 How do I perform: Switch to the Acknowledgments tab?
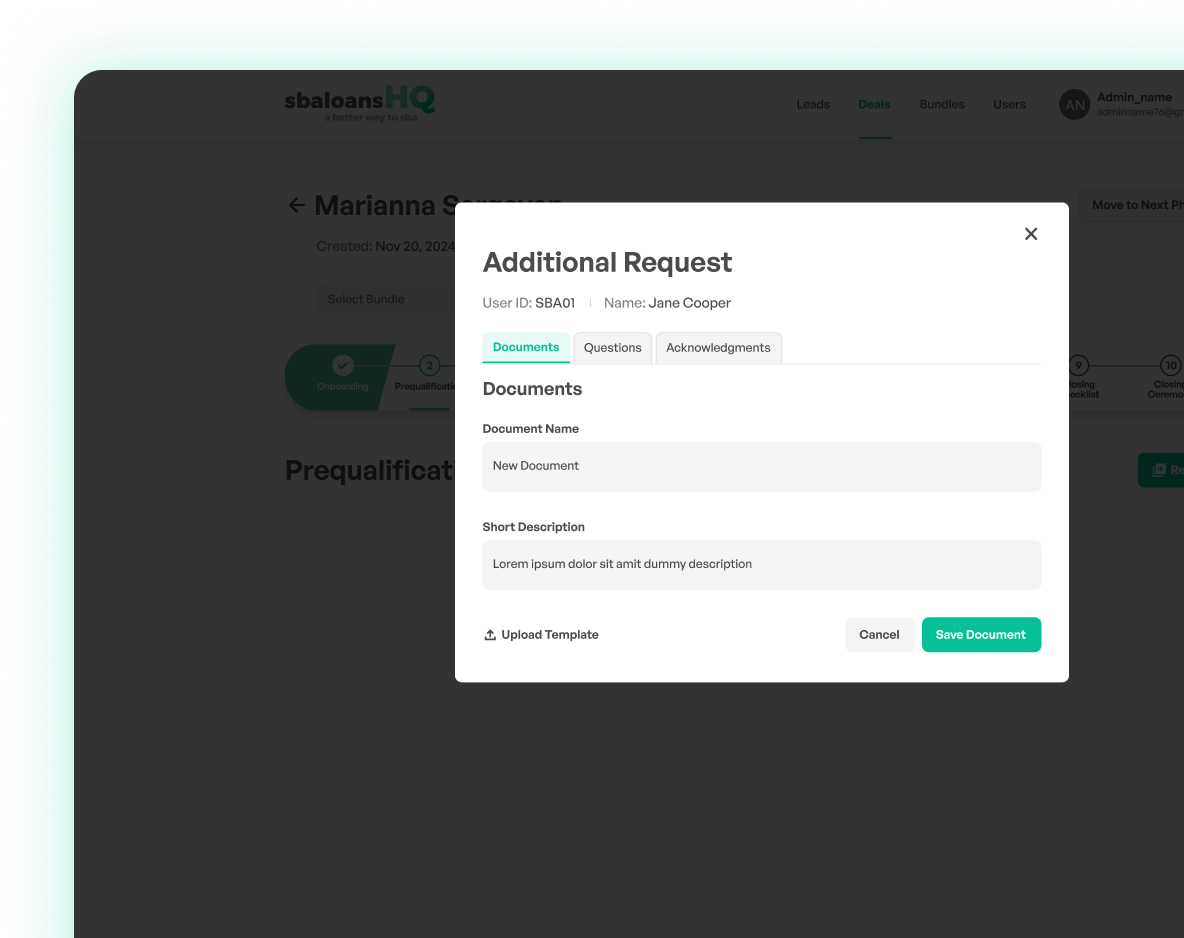point(718,347)
